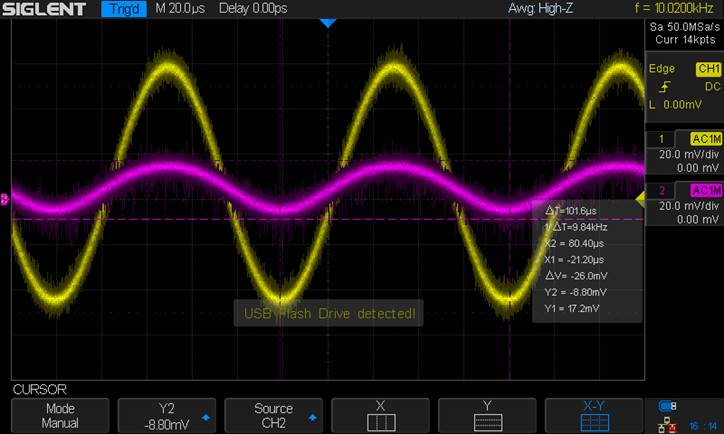Click channel 1's 0.00 mV offset value

698,168
